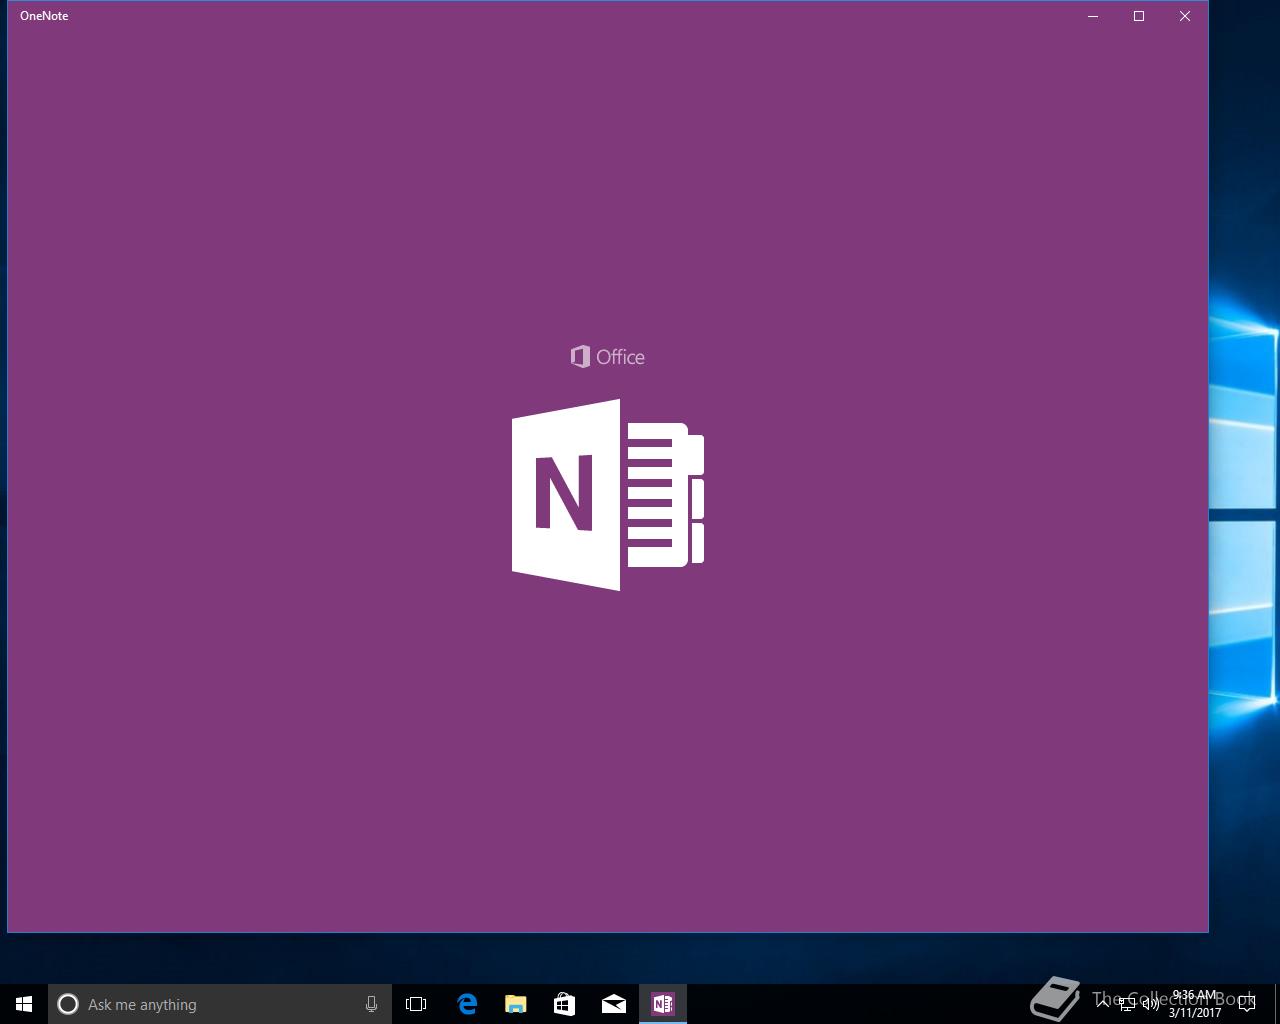
Task: Click the Show desktop sliver button
Action: (x=1277, y=1004)
